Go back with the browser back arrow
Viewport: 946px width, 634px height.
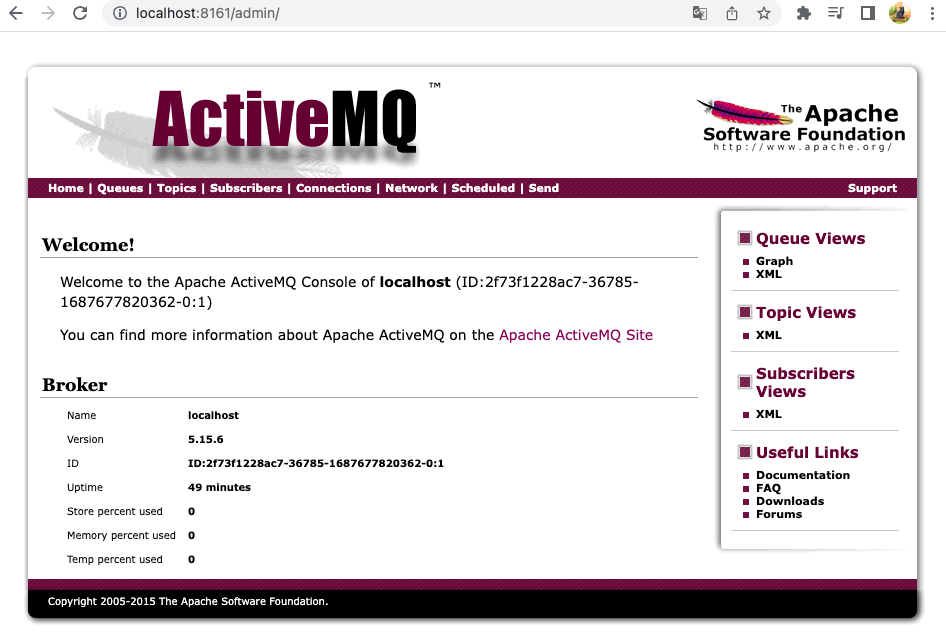pyautogui.click(x=16, y=13)
